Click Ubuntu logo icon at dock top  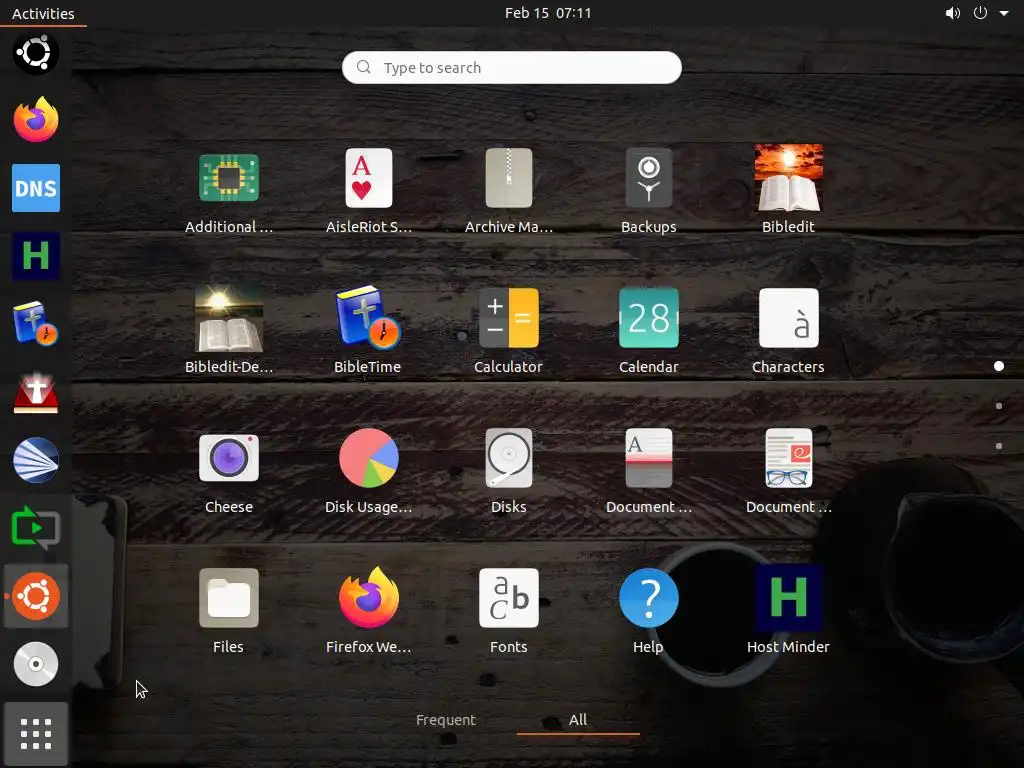click(x=36, y=53)
